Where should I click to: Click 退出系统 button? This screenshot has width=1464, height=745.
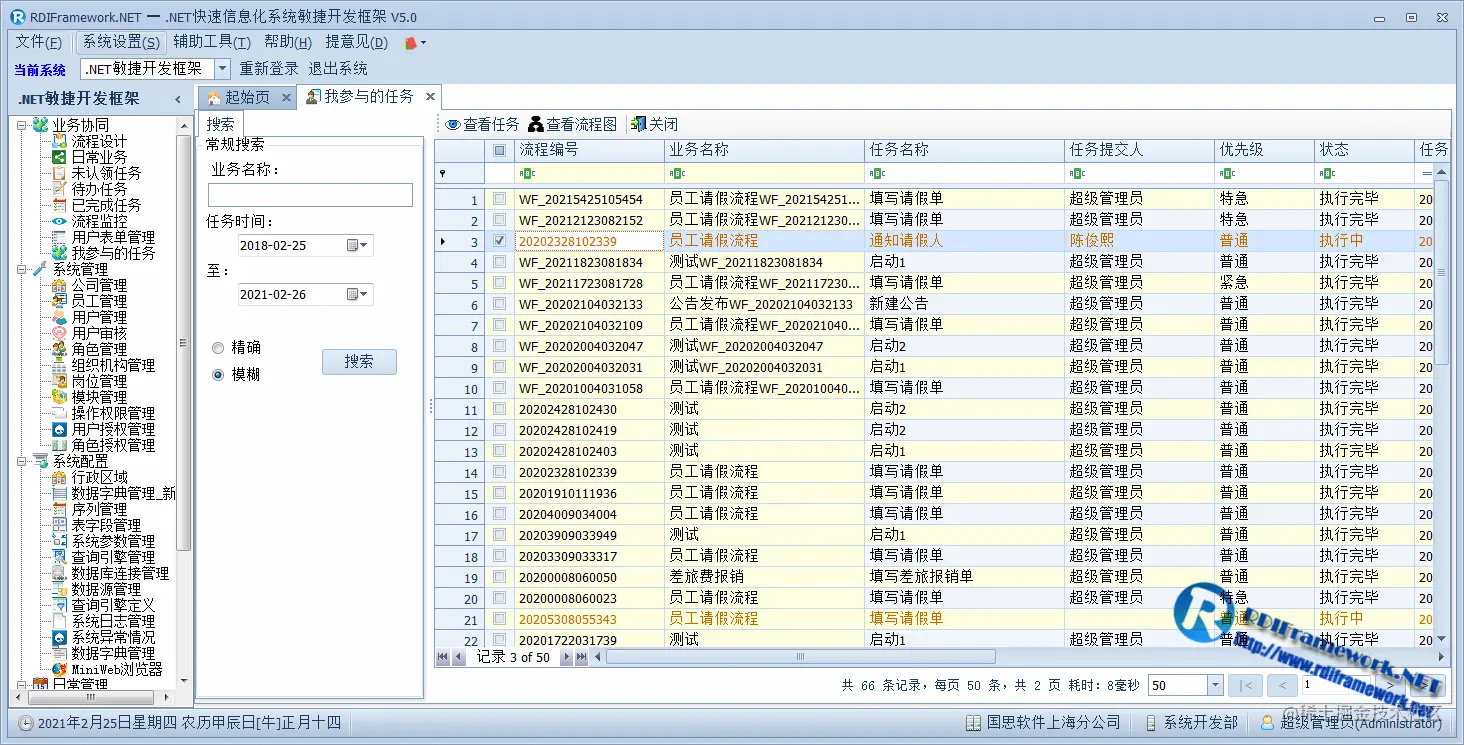tap(338, 69)
